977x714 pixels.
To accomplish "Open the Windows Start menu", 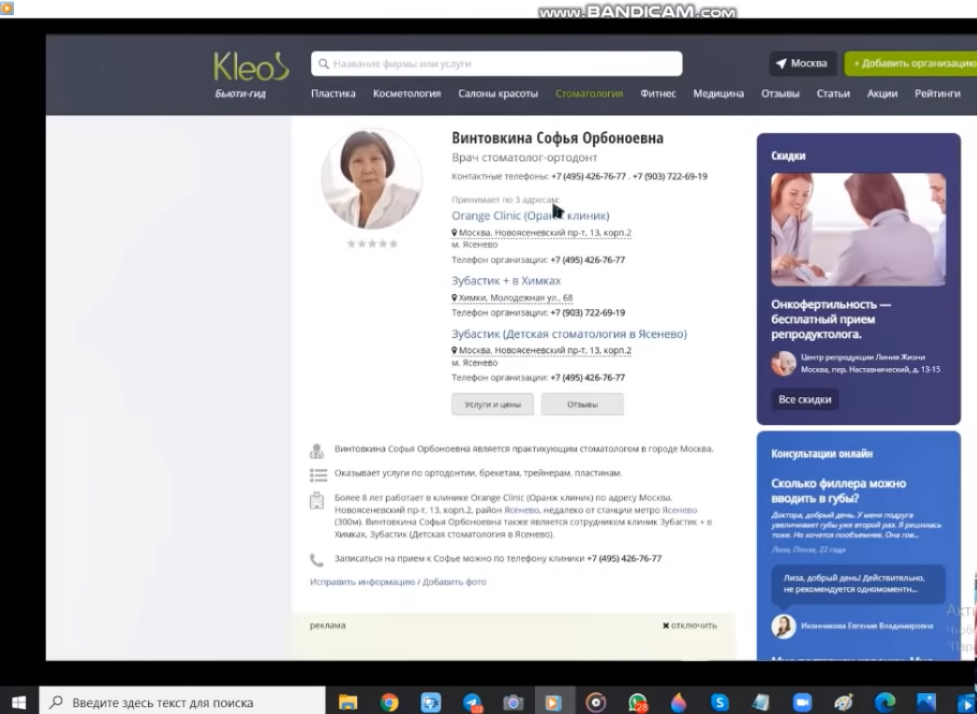I will tap(19, 702).
